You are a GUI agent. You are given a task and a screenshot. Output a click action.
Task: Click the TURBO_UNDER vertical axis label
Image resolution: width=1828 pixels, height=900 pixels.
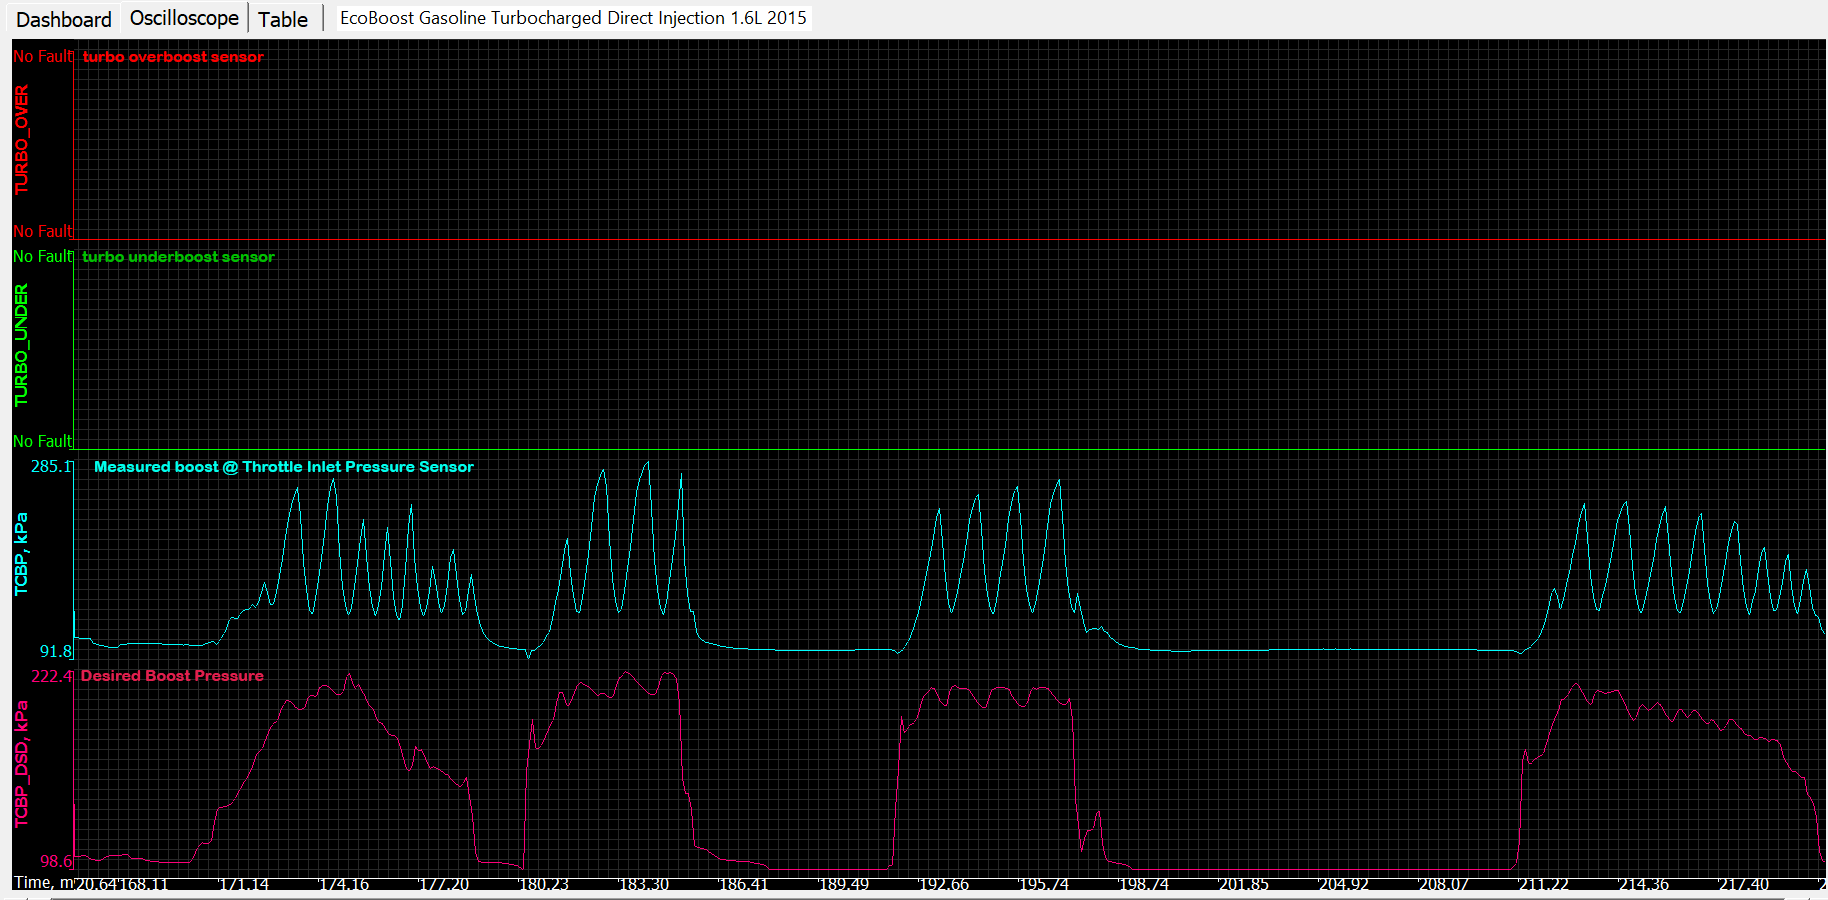tap(21, 345)
